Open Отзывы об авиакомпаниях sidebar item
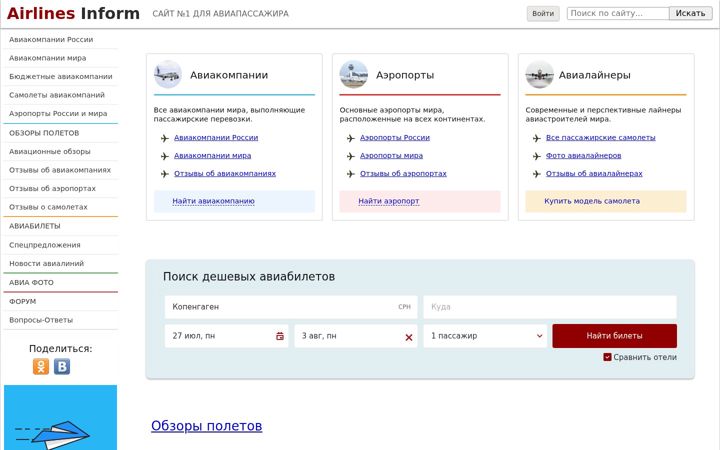This screenshot has width=720, height=450. pos(60,170)
